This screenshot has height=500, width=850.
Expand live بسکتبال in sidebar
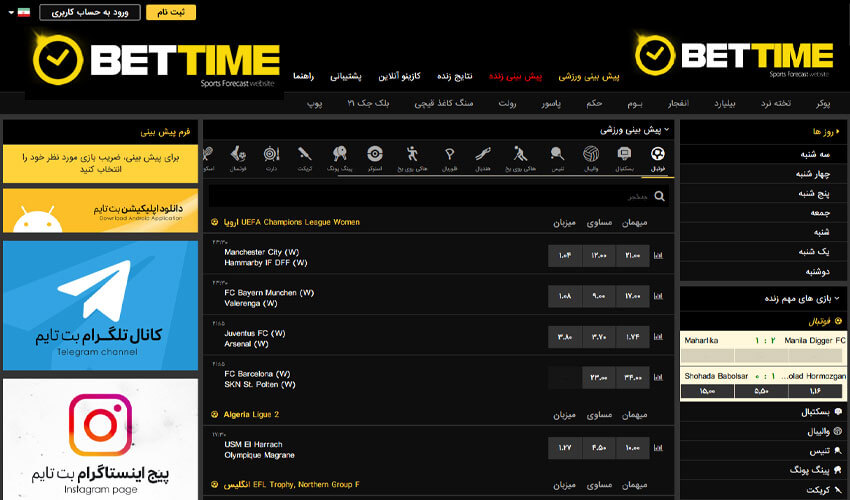click(821, 412)
